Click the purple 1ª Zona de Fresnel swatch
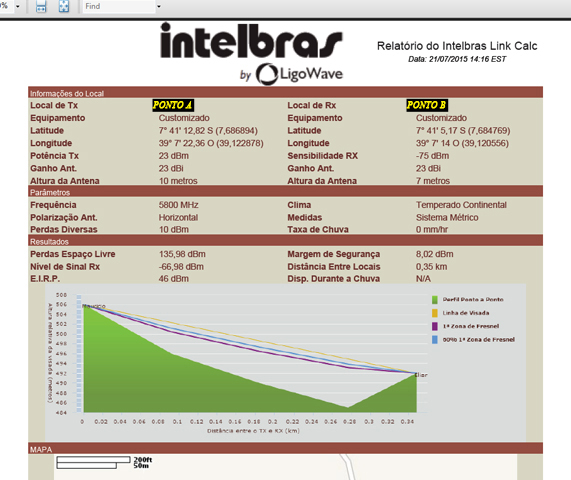This screenshot has height=480, width=571. [434, 326]
